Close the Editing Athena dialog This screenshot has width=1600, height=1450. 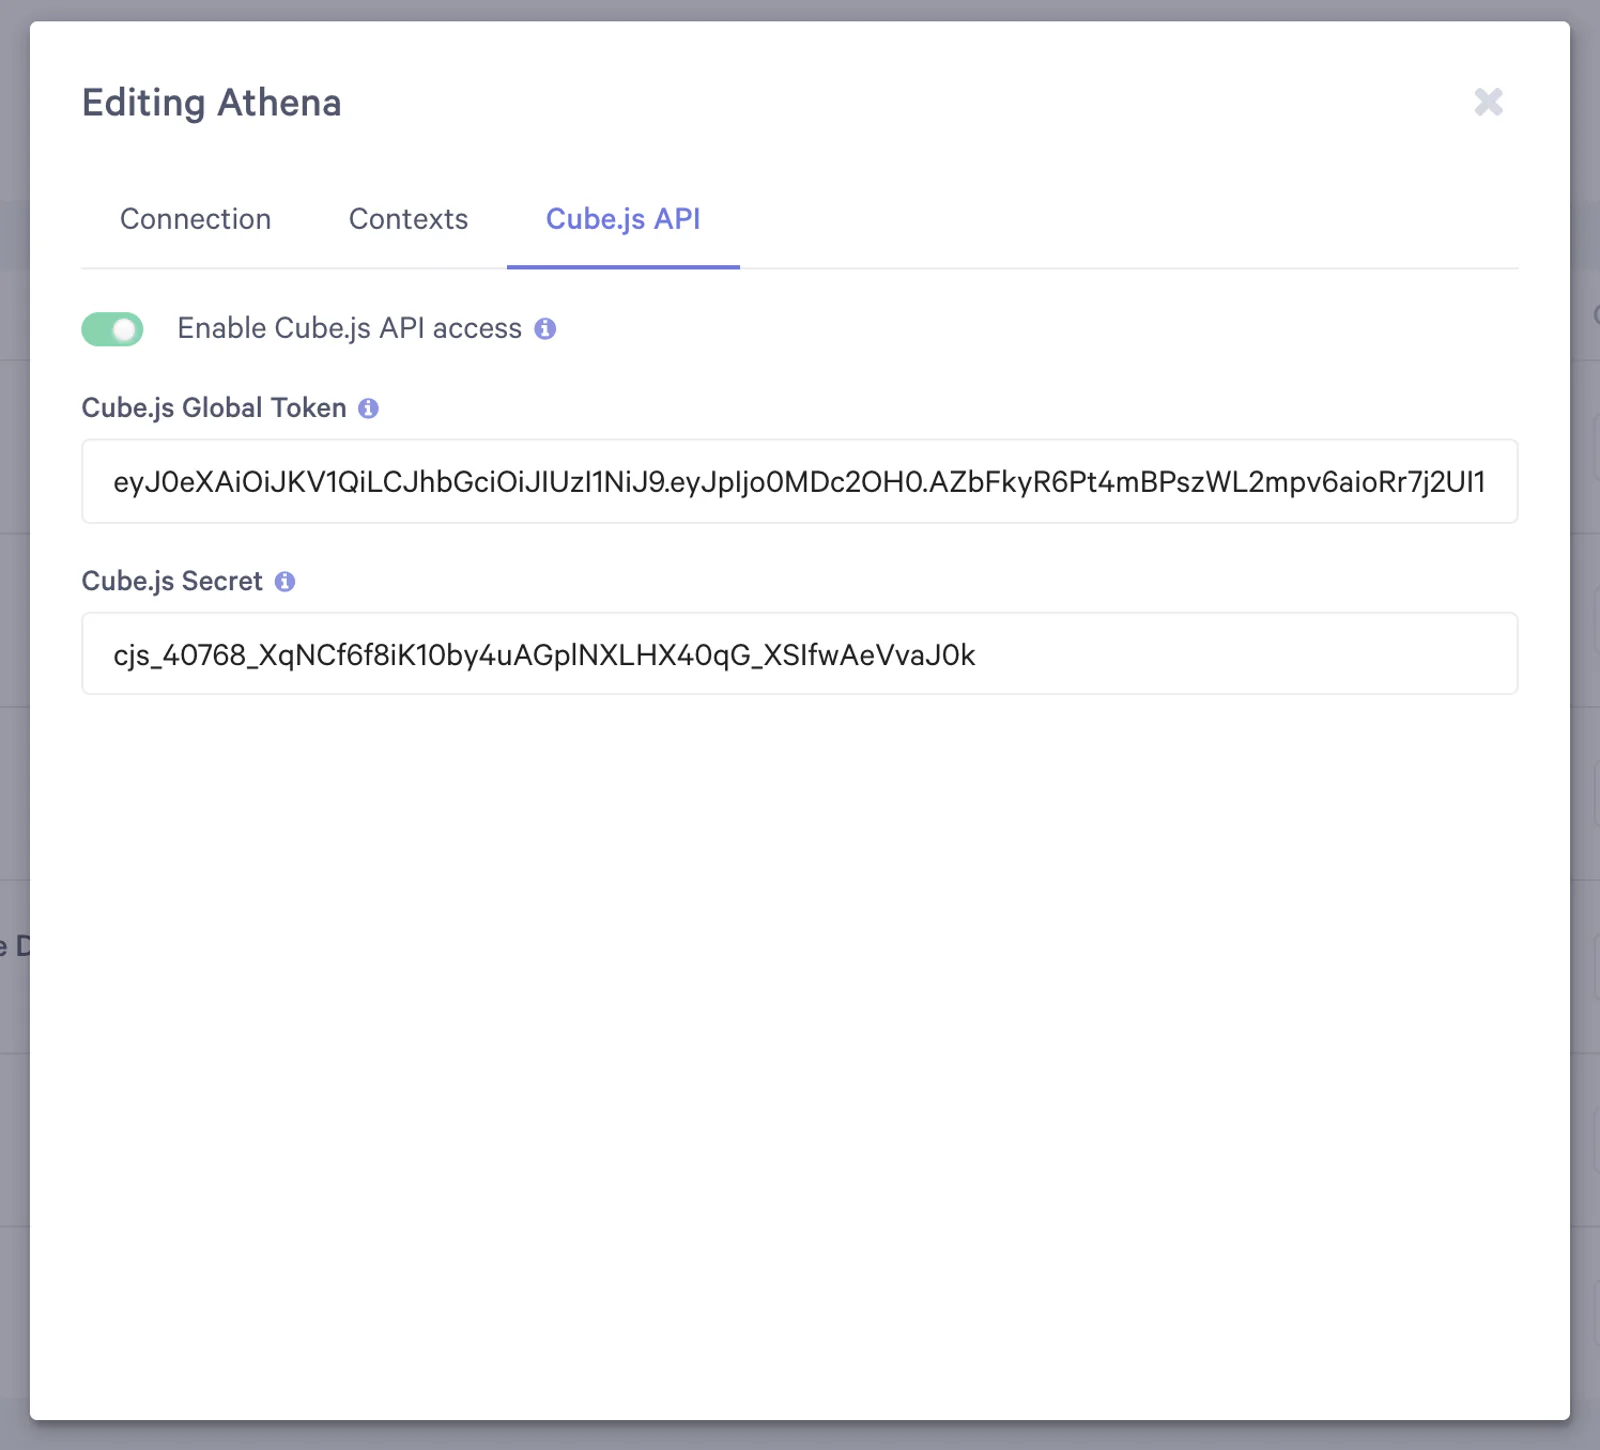1488,102
